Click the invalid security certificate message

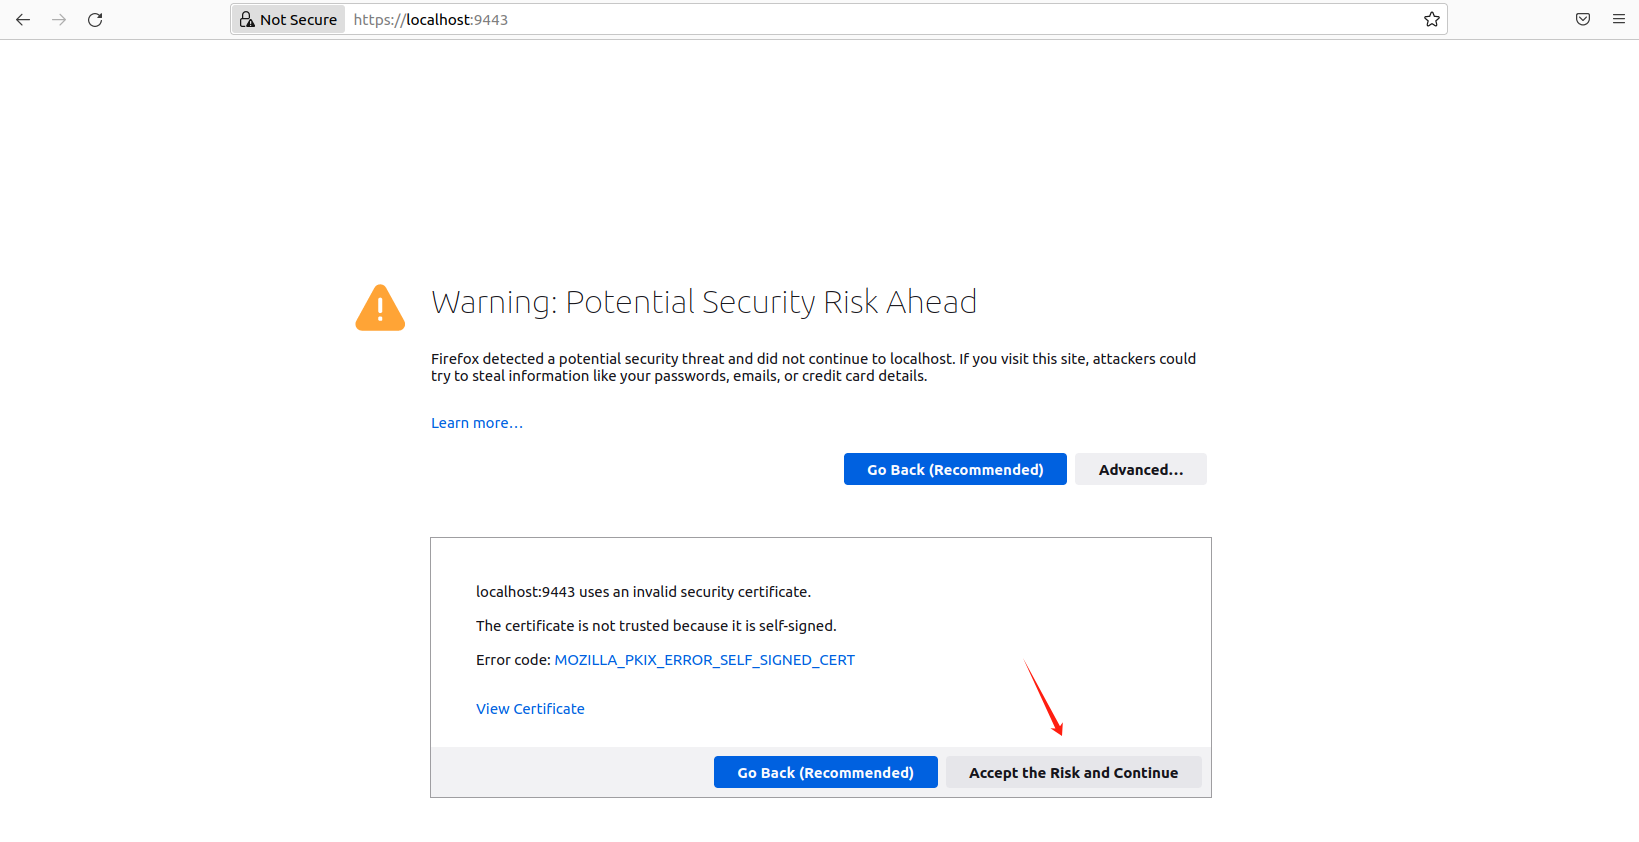643,592
